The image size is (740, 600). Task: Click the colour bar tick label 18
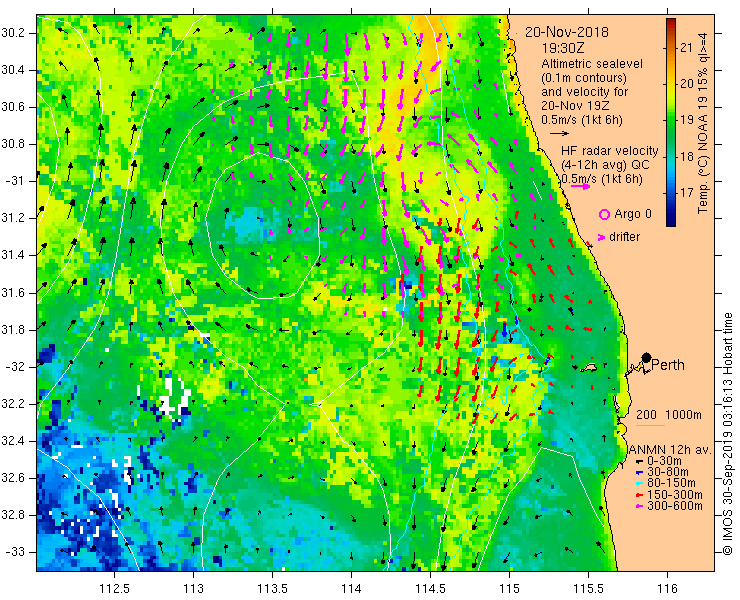(x=687, y=156)
